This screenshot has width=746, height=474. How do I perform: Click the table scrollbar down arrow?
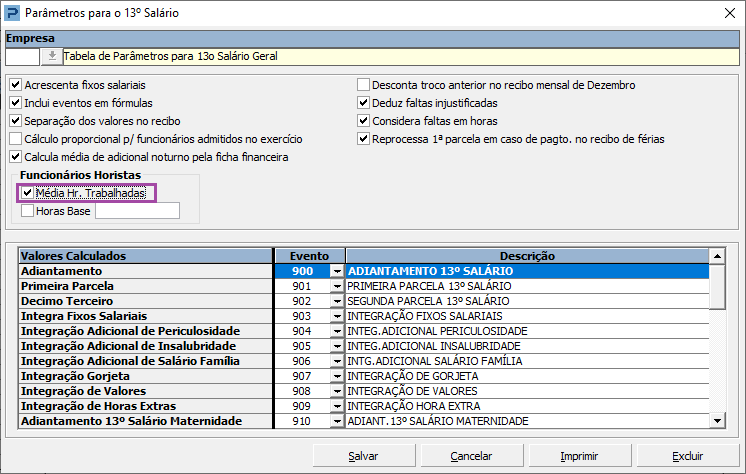click(717, 420)
